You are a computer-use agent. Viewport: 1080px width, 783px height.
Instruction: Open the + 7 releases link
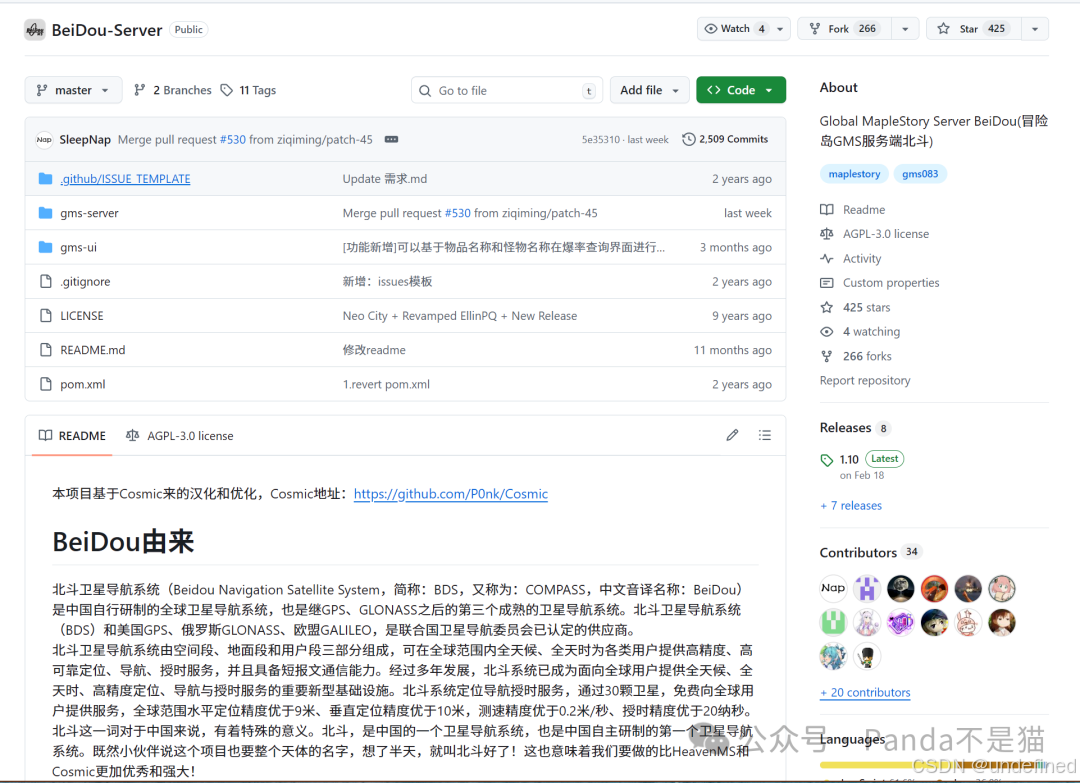(851, 505)
